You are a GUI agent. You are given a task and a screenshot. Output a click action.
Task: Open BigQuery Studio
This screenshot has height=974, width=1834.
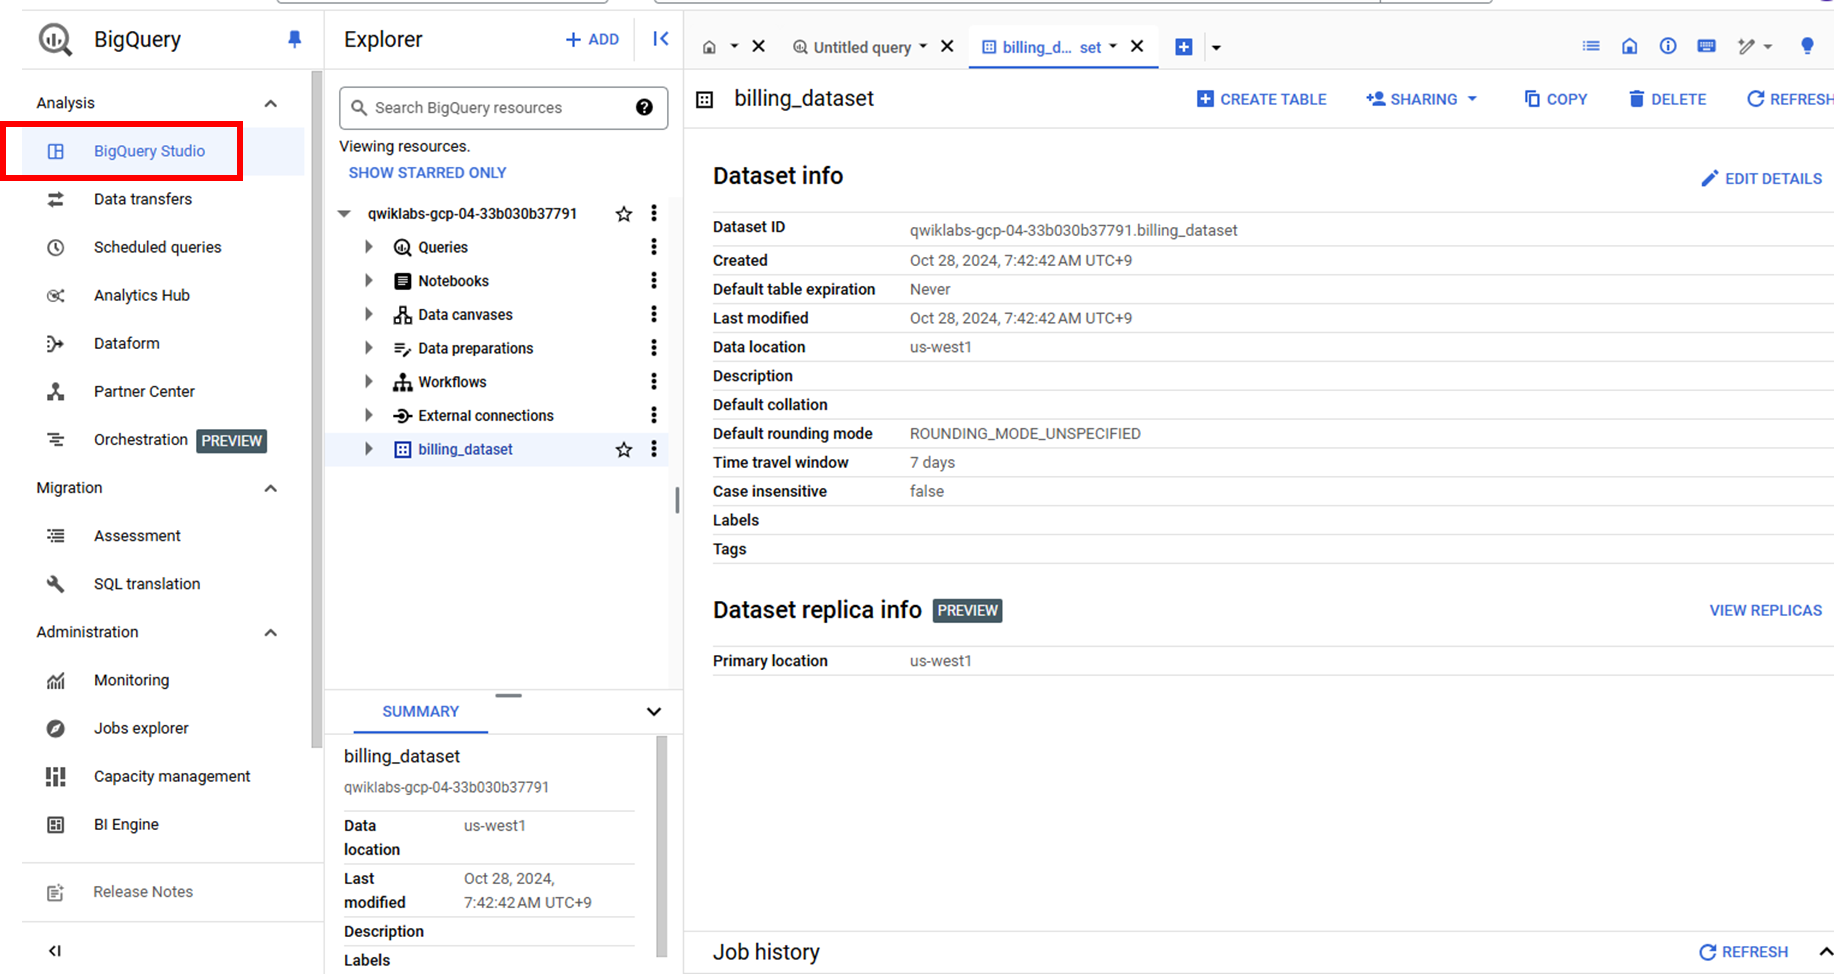point(149,151)
